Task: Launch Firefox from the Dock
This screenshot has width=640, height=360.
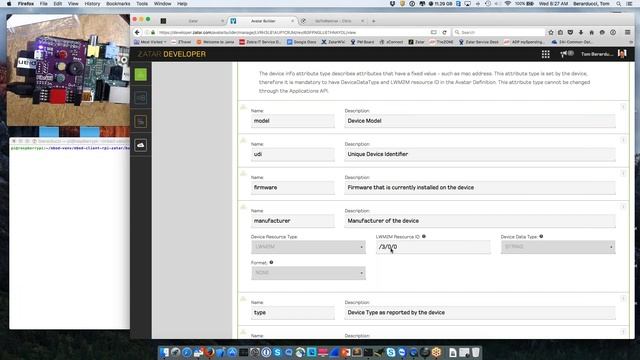Action: (209, 352)
